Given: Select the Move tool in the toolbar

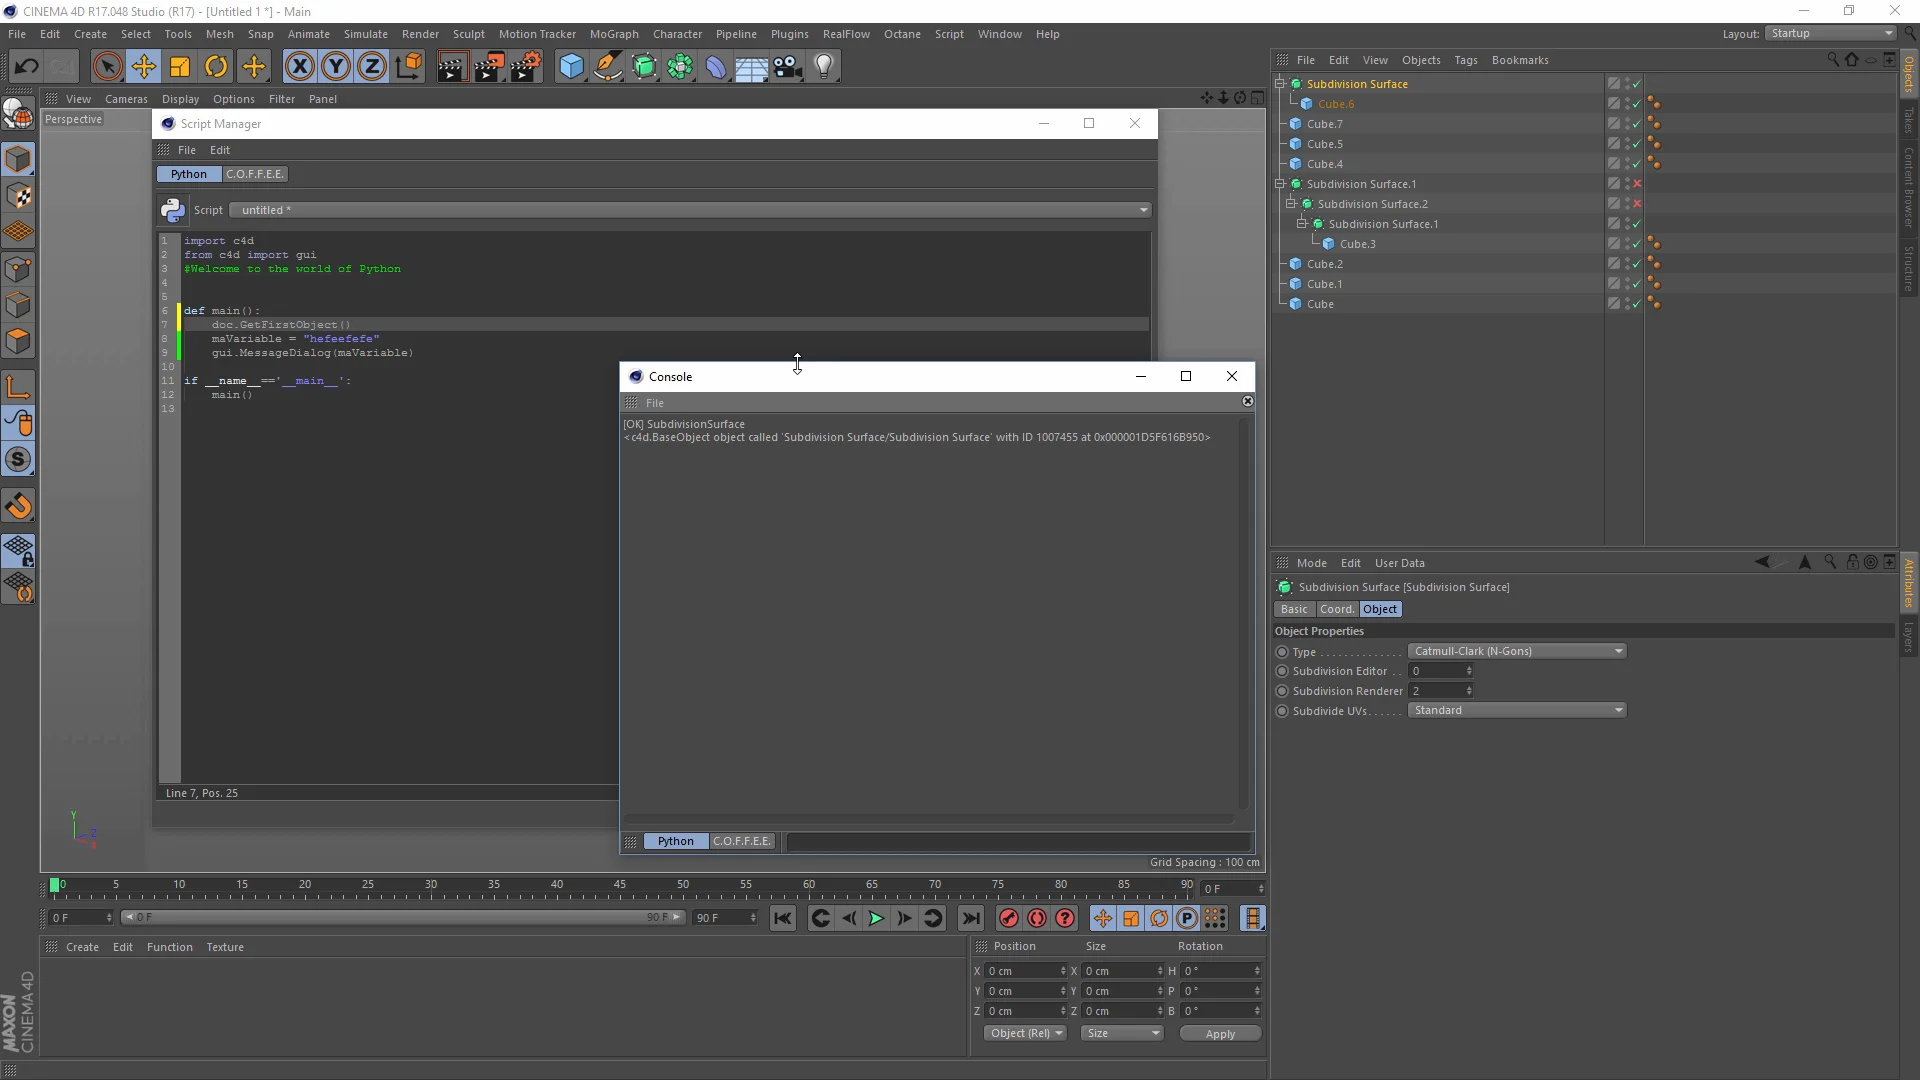Looking at the screenshot, I should pyautogui.click(x=144, y=66).
